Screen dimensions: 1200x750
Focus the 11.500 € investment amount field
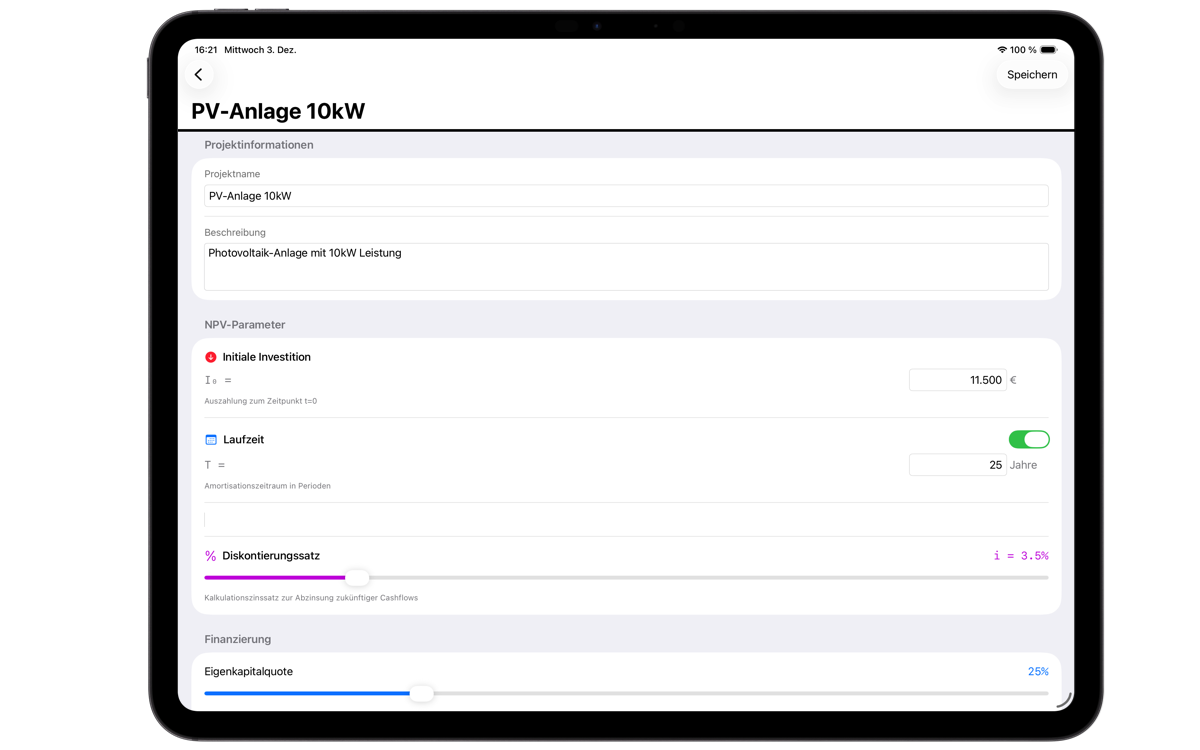pyautogui.click(x=957, y=379)
